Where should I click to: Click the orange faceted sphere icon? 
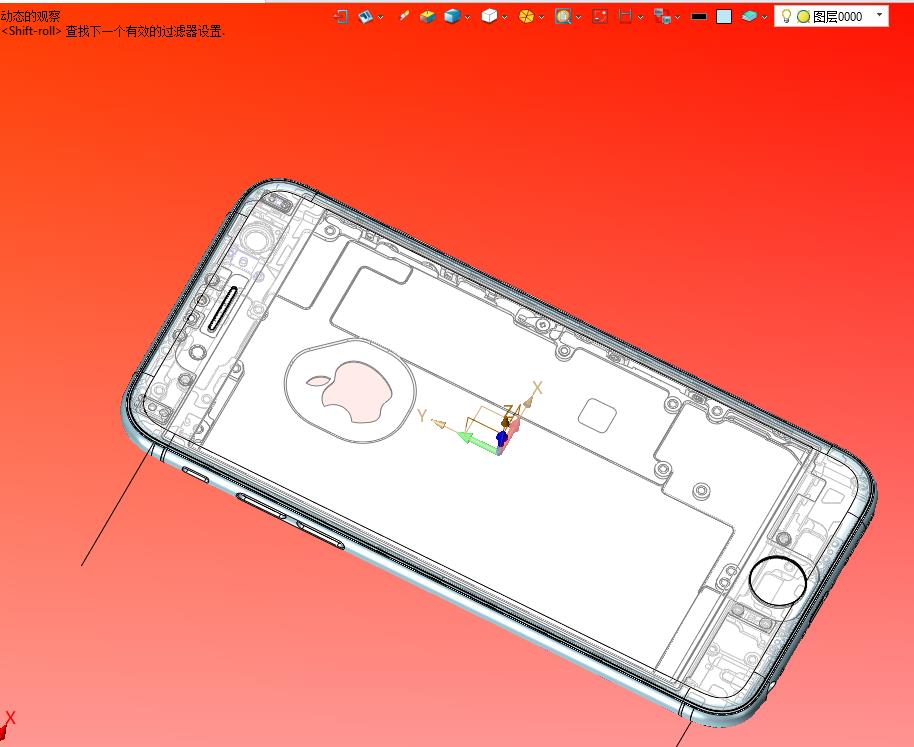pyautogui.click(x=526, y=16)
